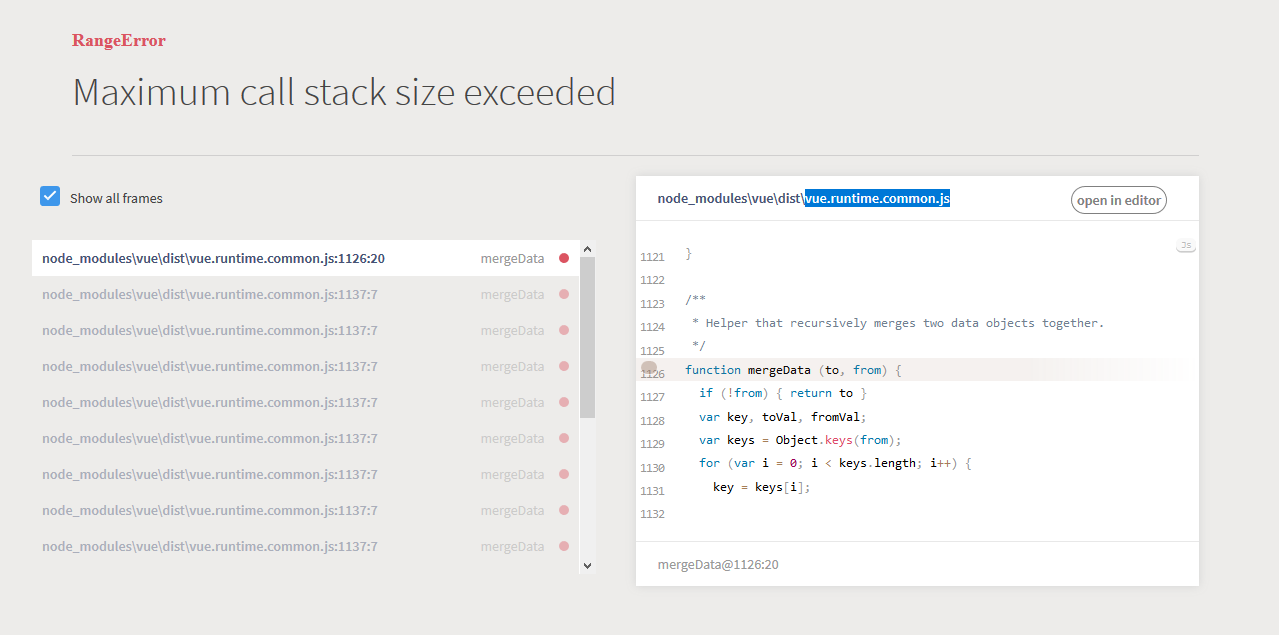The height and width of the screenshot is (635, 1279).
Task: Click the code line 'key = keys[i];'
Action: pyautogui.click(x=761, y=487)
